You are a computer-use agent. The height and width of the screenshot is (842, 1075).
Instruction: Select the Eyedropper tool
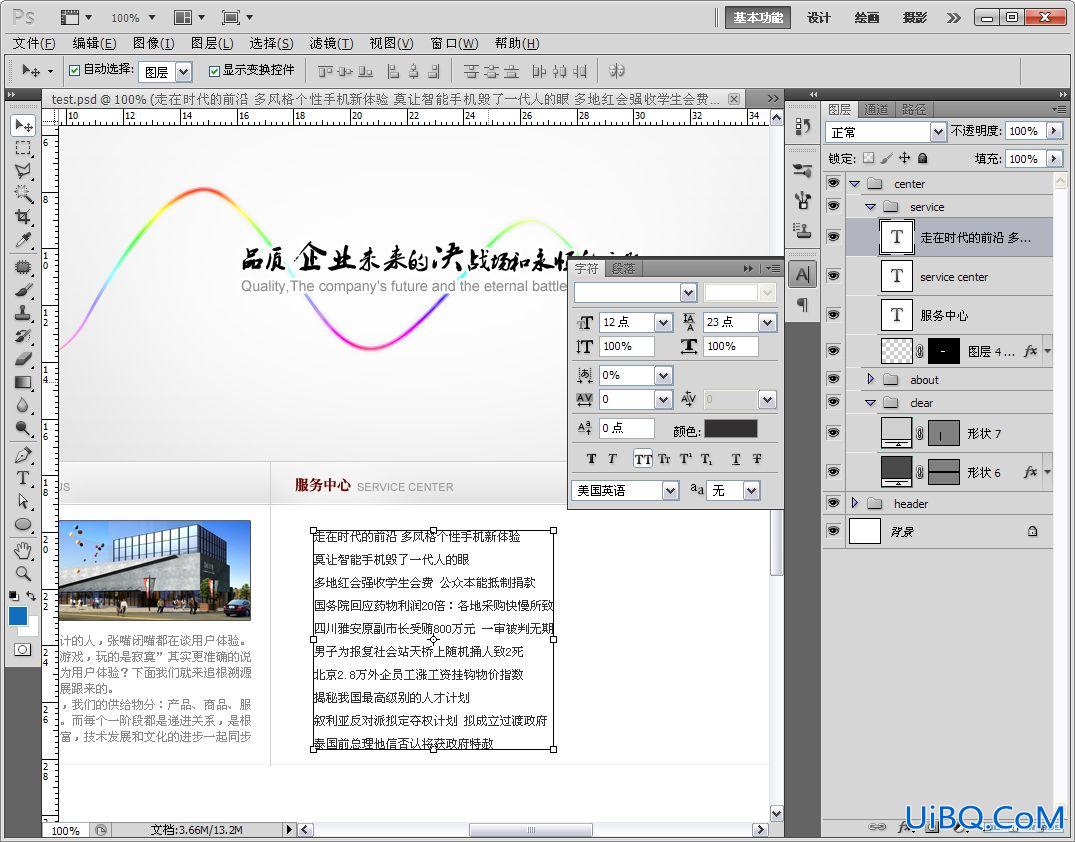click(x=23, y=240)
